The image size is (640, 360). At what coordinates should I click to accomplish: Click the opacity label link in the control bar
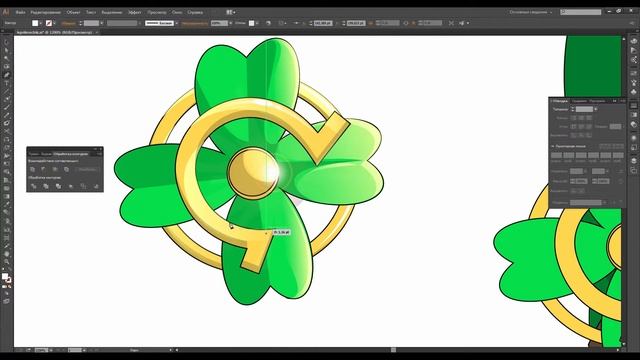tap(195, 23)
